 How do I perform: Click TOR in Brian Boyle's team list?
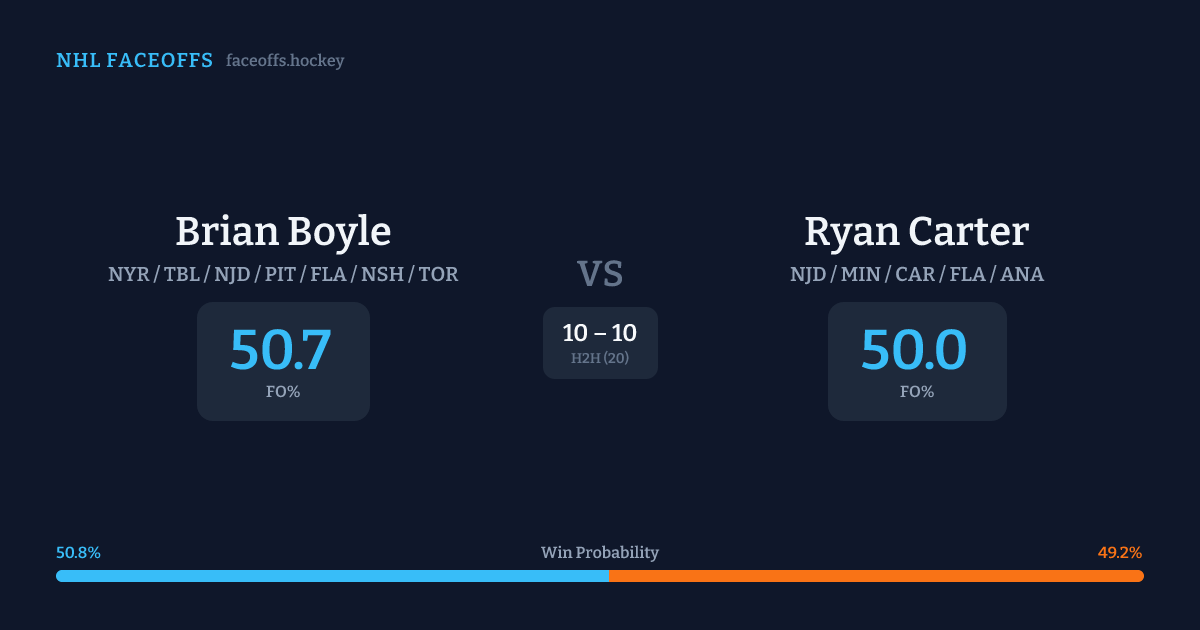[438, 274]
